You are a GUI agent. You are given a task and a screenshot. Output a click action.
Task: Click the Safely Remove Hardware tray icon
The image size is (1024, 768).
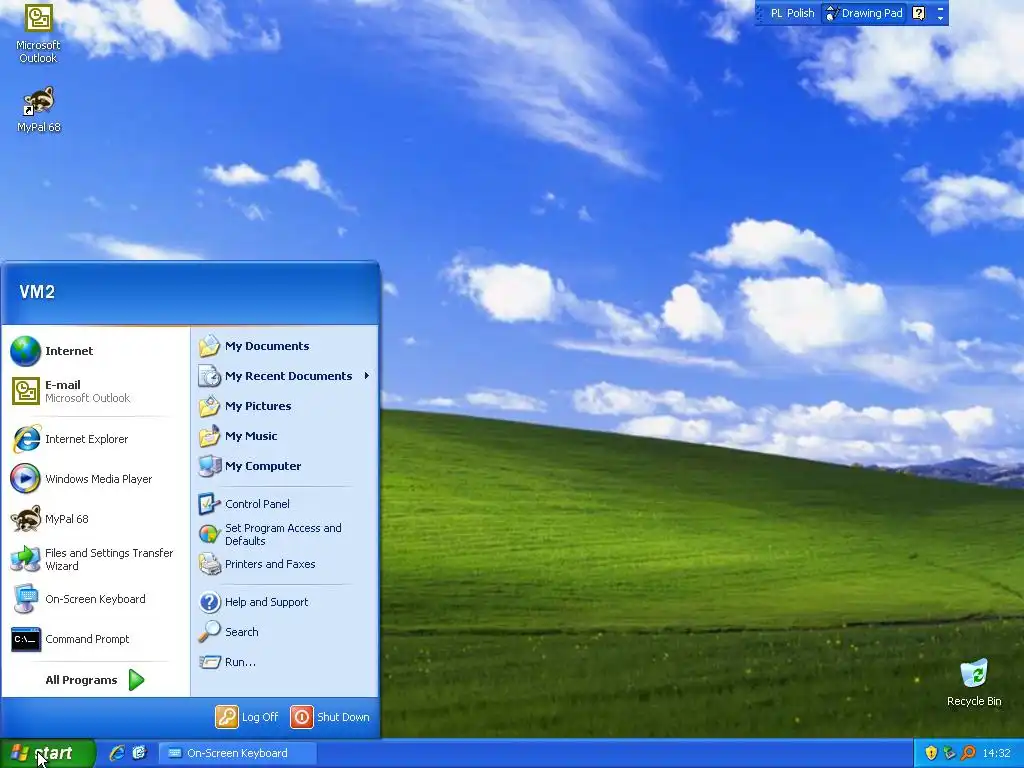coord(949,753)
